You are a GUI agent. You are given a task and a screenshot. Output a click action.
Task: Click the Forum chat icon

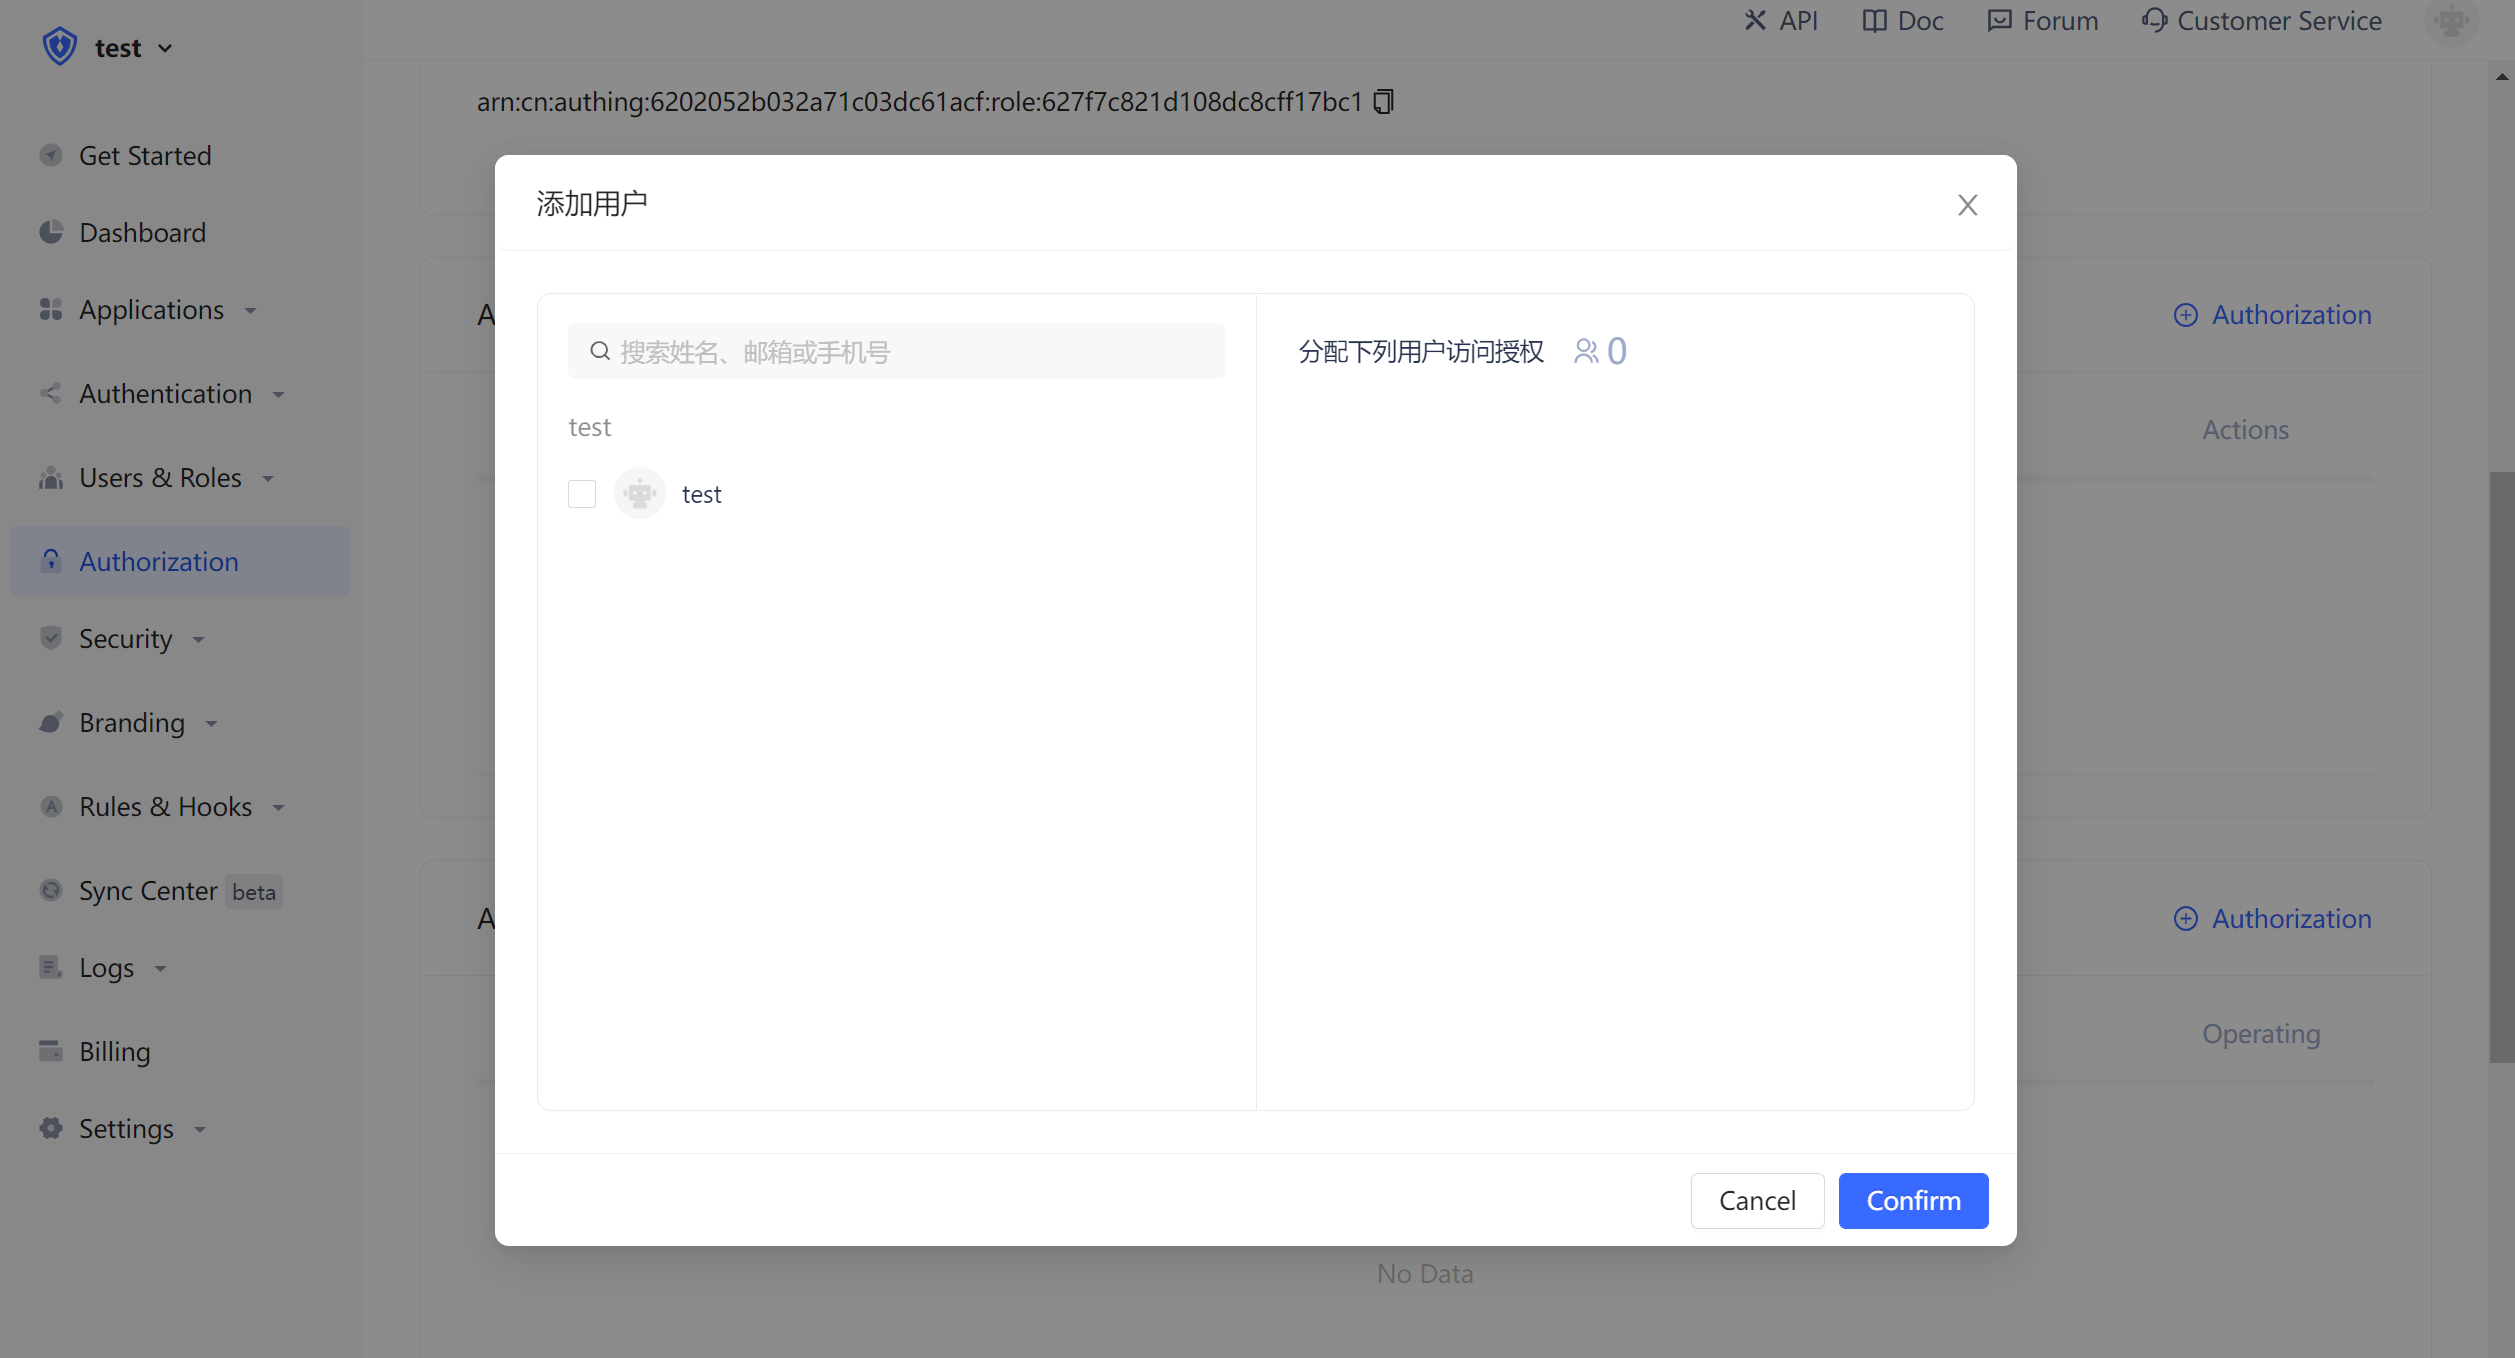1999,21
